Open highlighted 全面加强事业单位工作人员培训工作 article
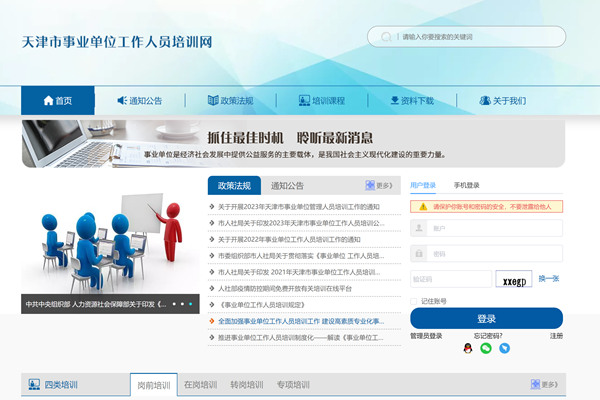This screenshot has height=400, width=600. pyautogui.click(x=301, y=321)
